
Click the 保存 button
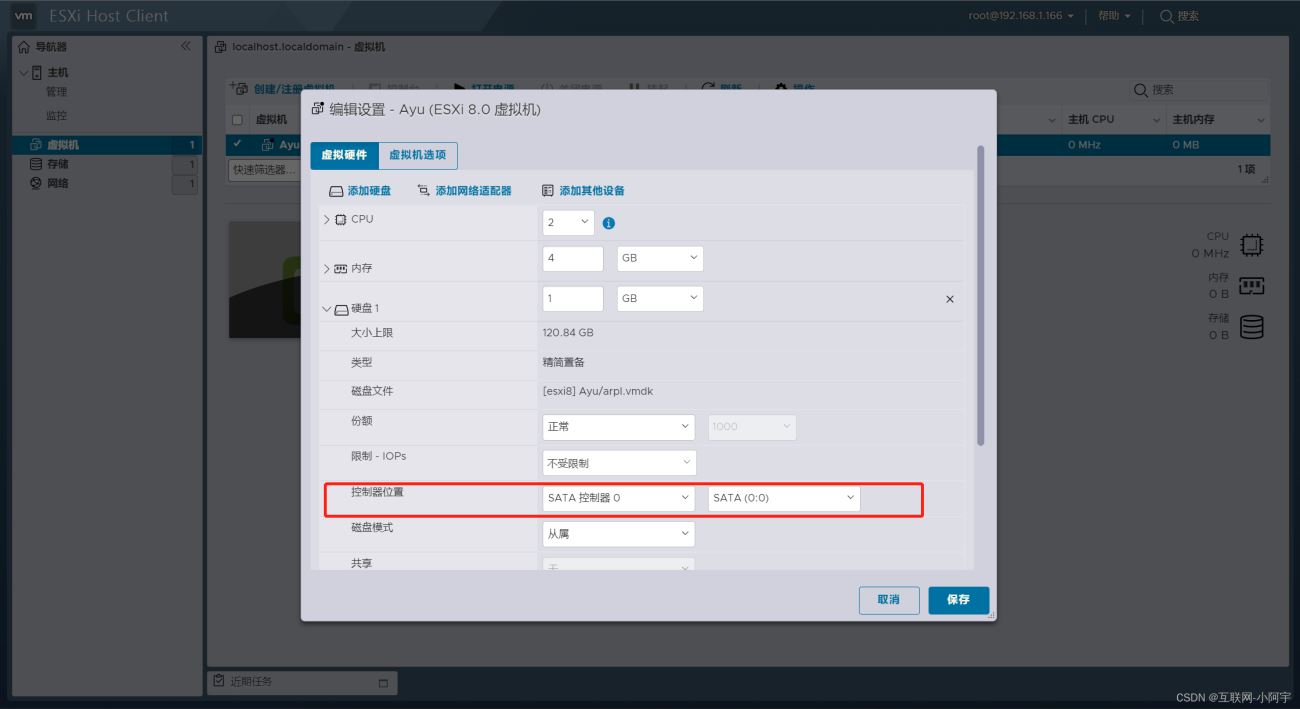tap(958, 600)
